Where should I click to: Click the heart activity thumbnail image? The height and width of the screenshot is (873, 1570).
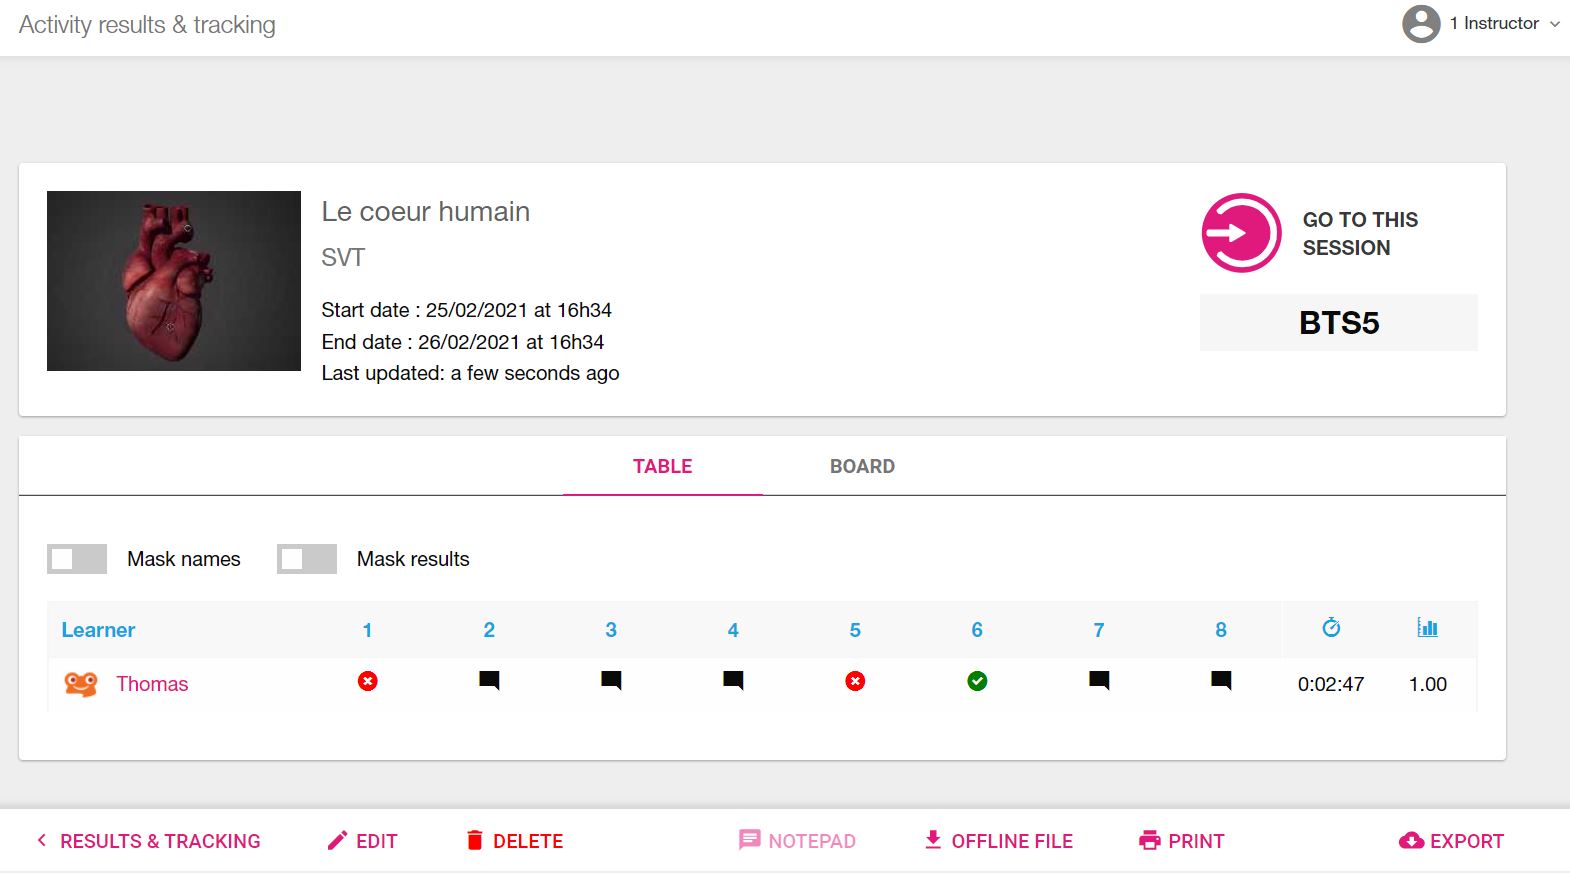(x=174, y=281)
